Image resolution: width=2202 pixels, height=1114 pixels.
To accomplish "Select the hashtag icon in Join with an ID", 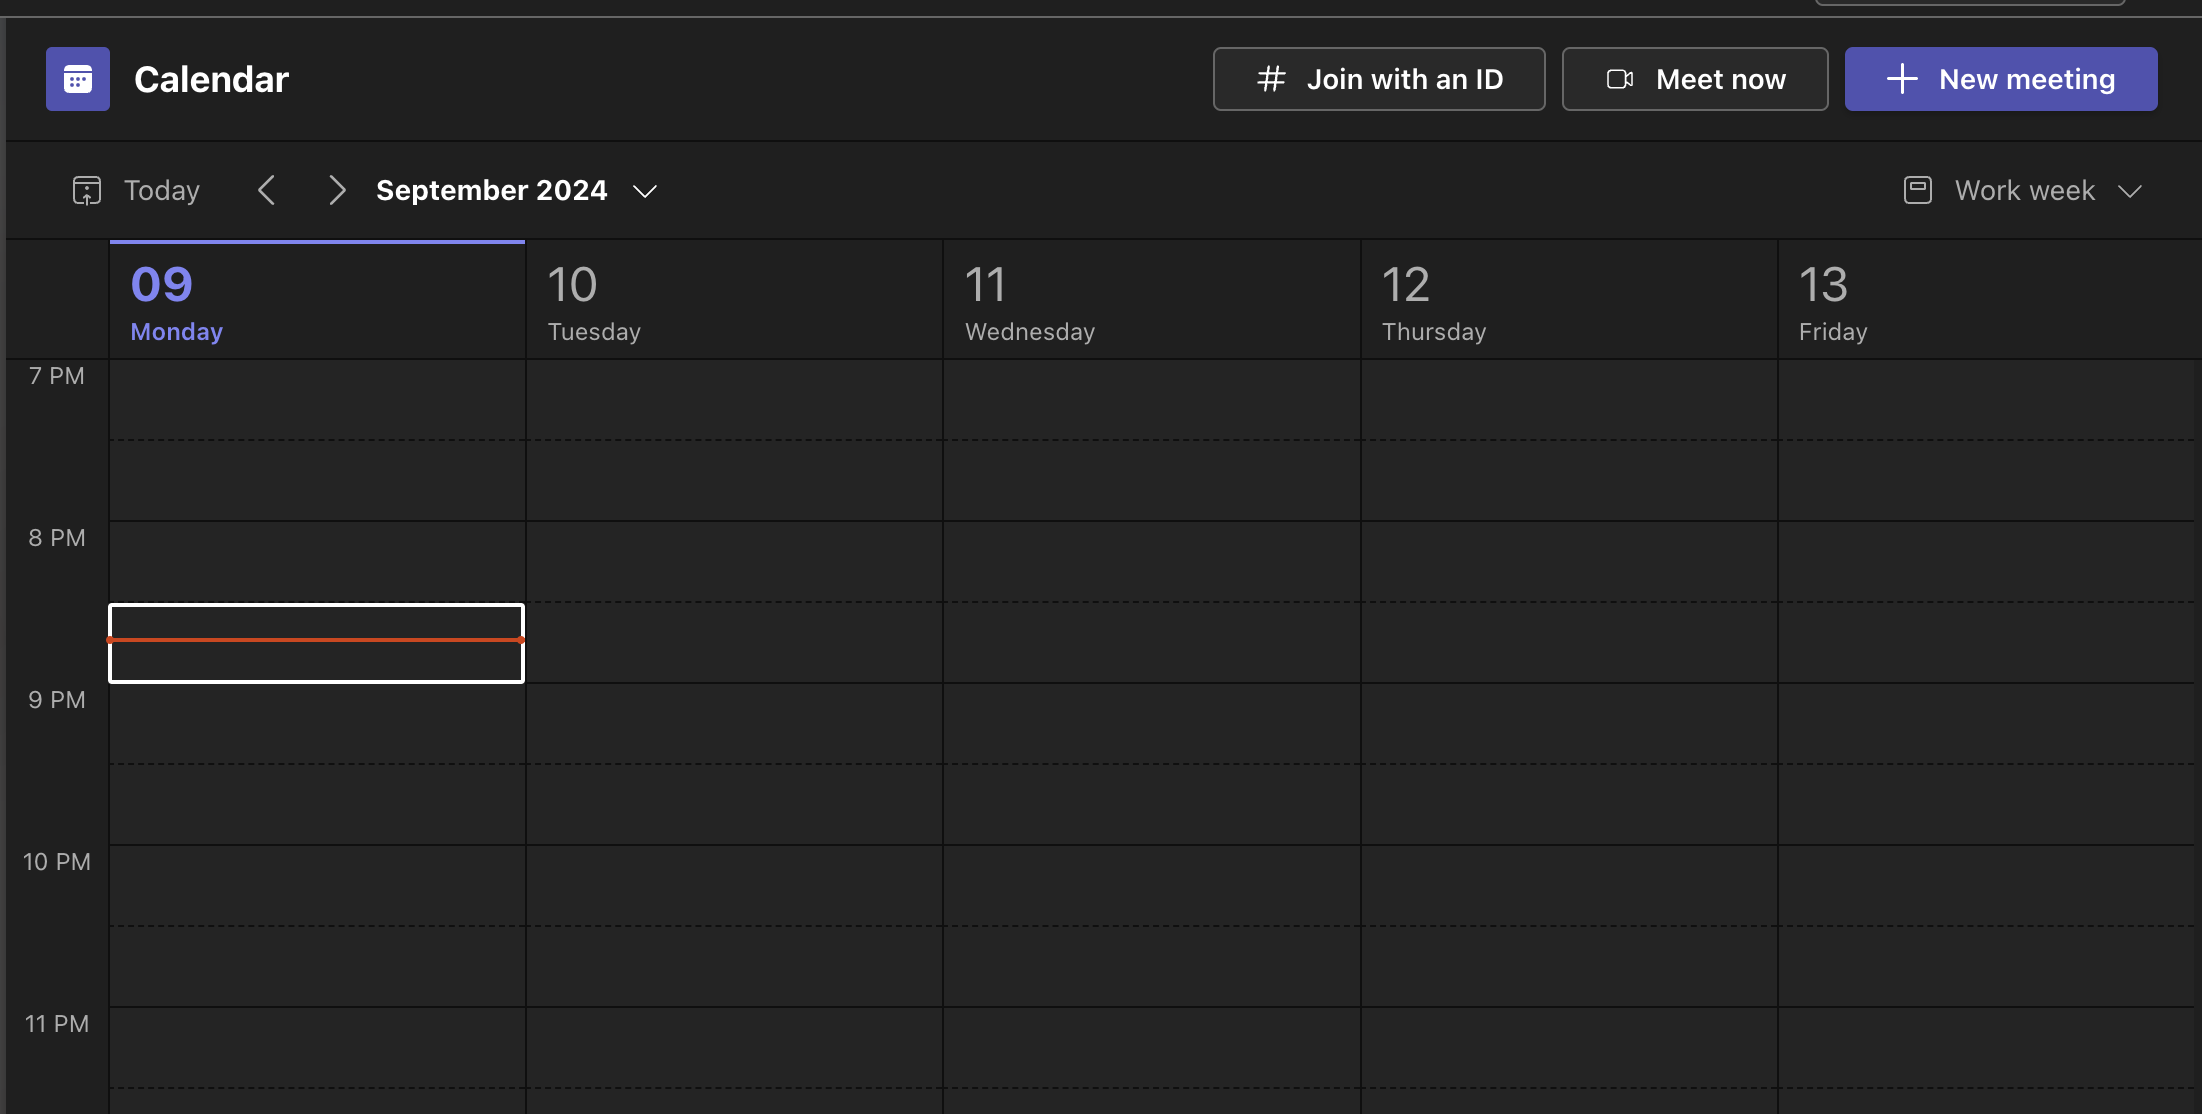I will 1272,79.
